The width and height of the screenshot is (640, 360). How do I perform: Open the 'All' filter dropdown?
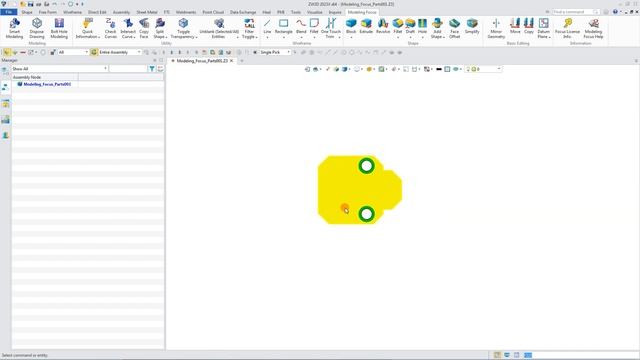coord(73,52)
